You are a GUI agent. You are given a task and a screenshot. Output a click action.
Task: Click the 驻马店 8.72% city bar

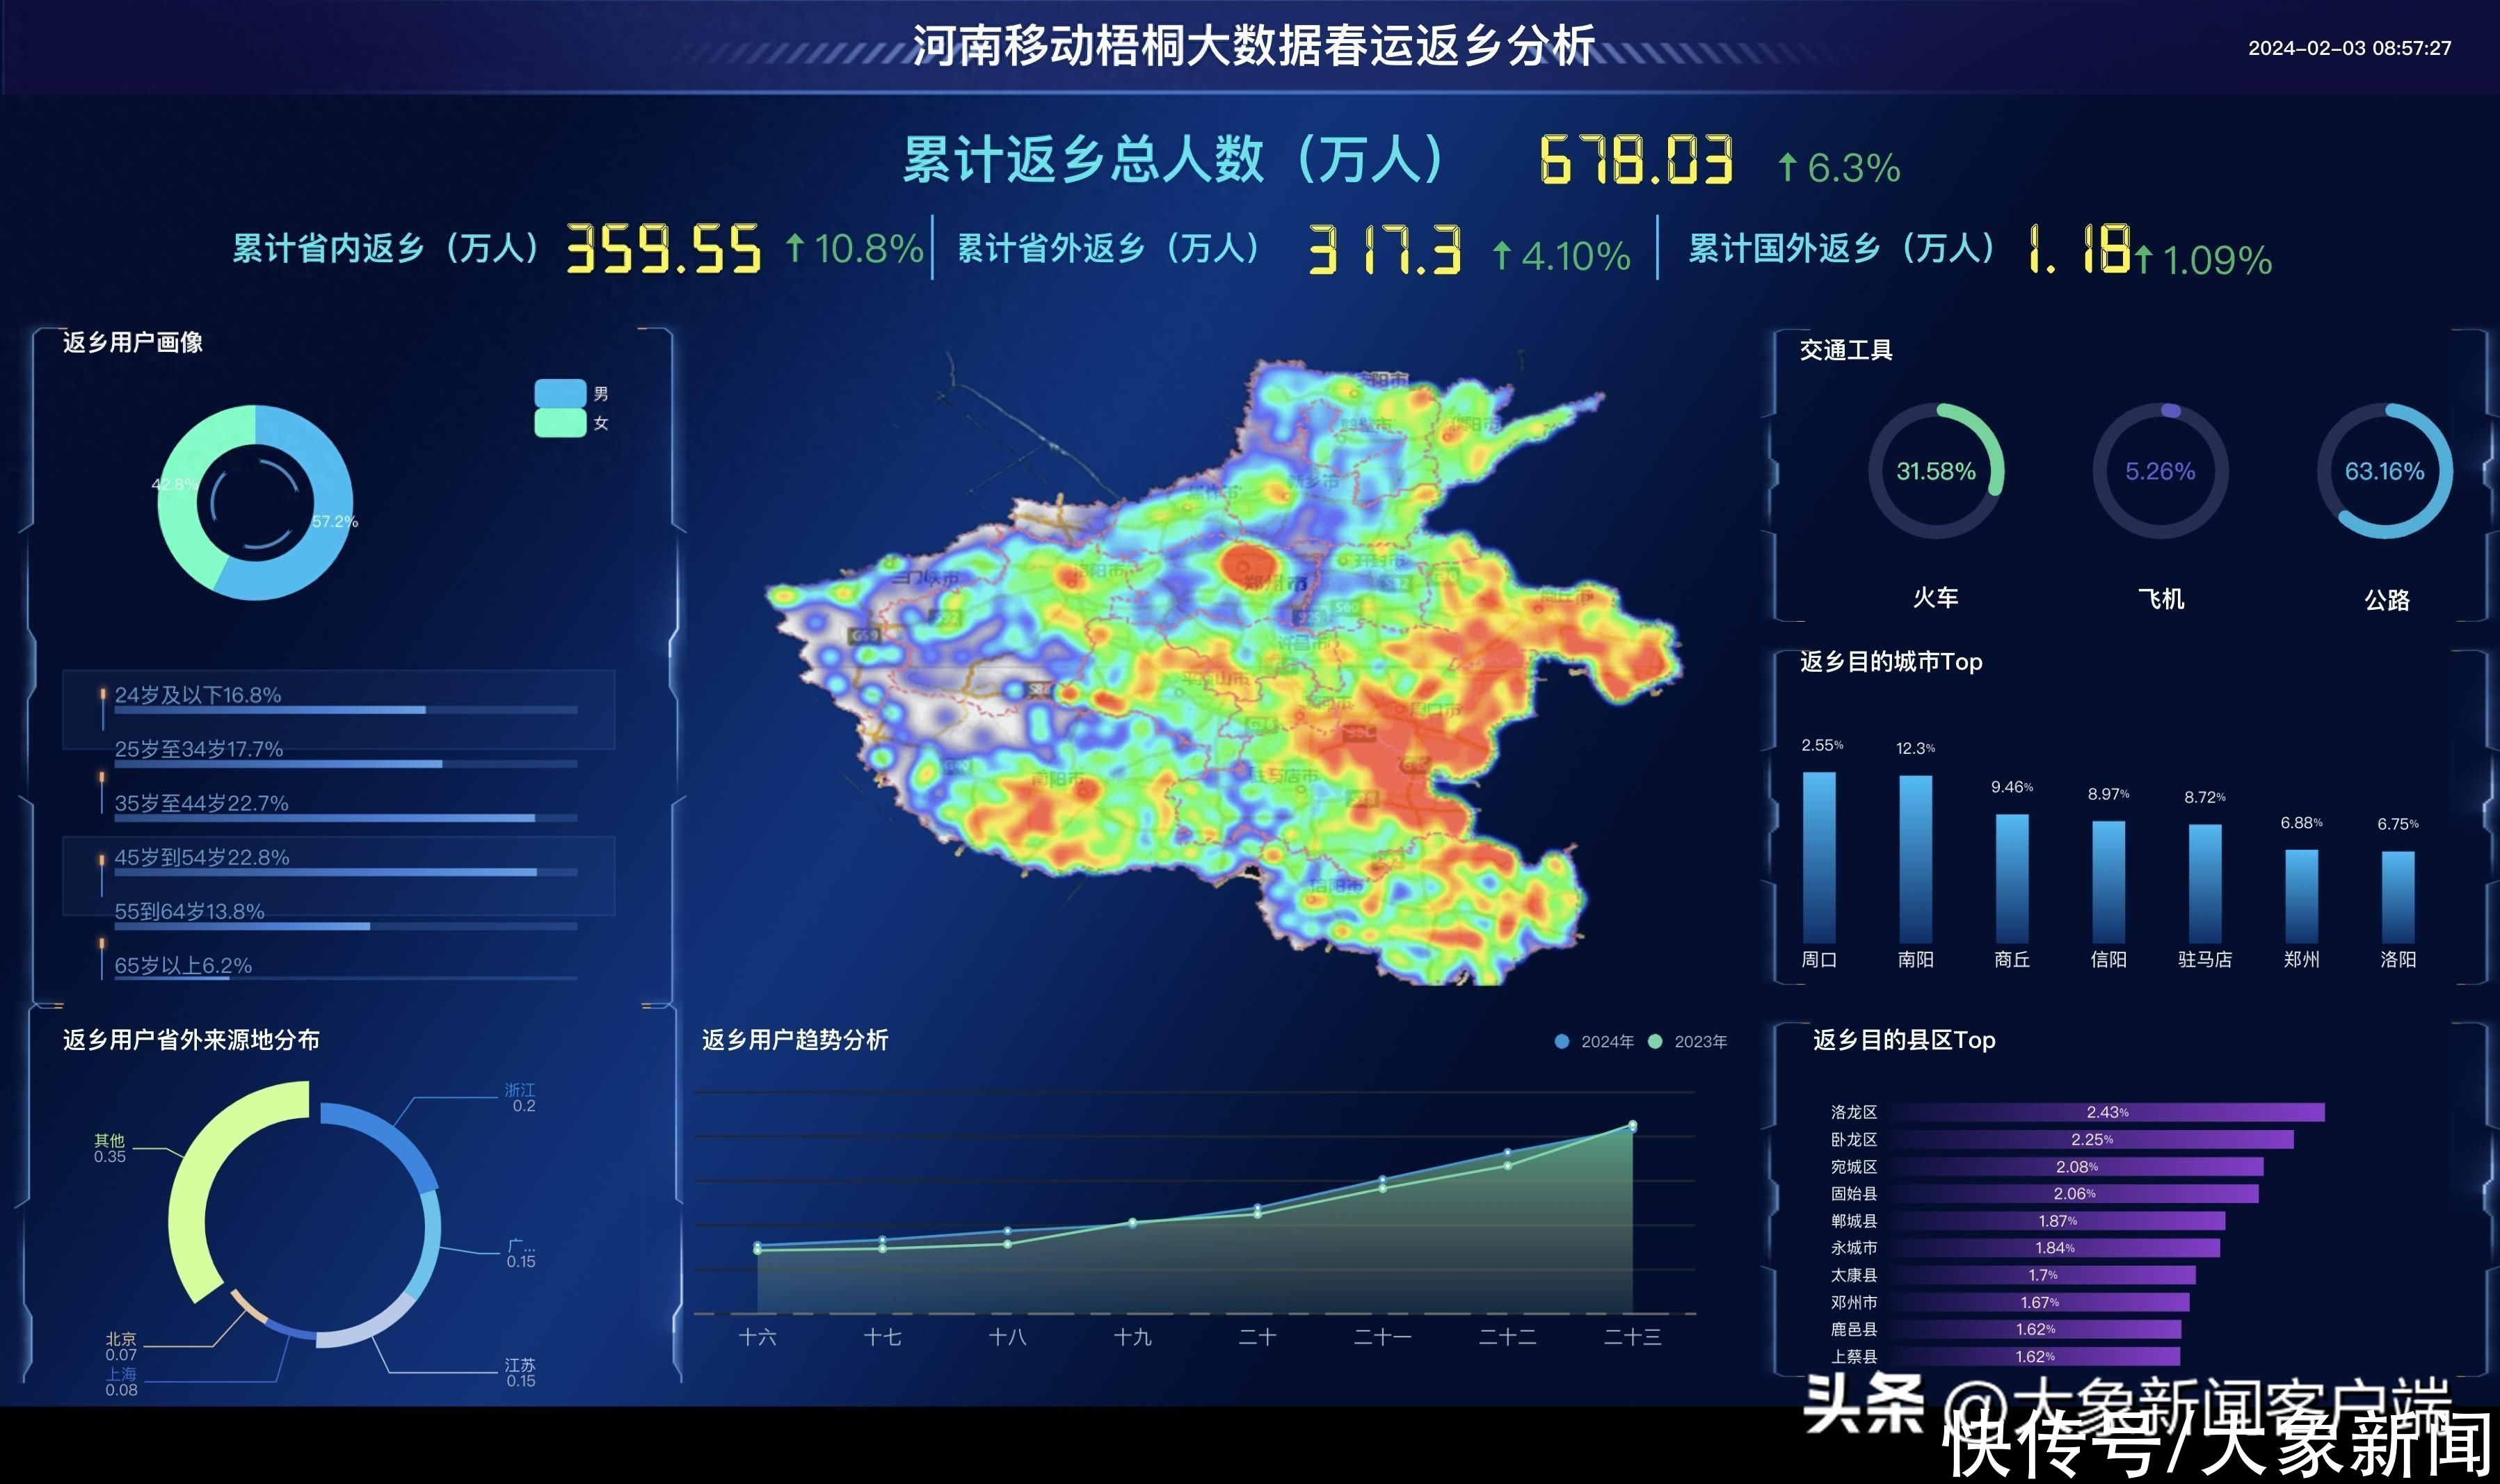pos(2205,883)
